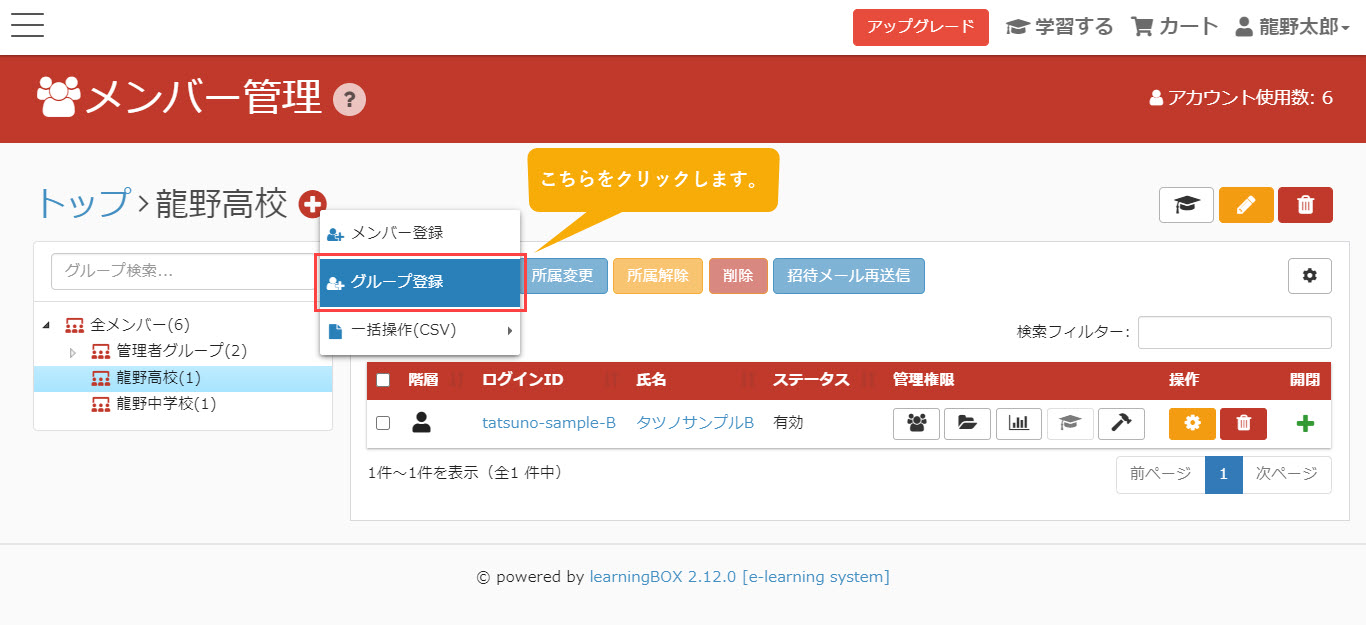This screenshot has width=1366, height=625.
Task: Open the 一括操作(CSV) submenu
Action: [420, 330]
